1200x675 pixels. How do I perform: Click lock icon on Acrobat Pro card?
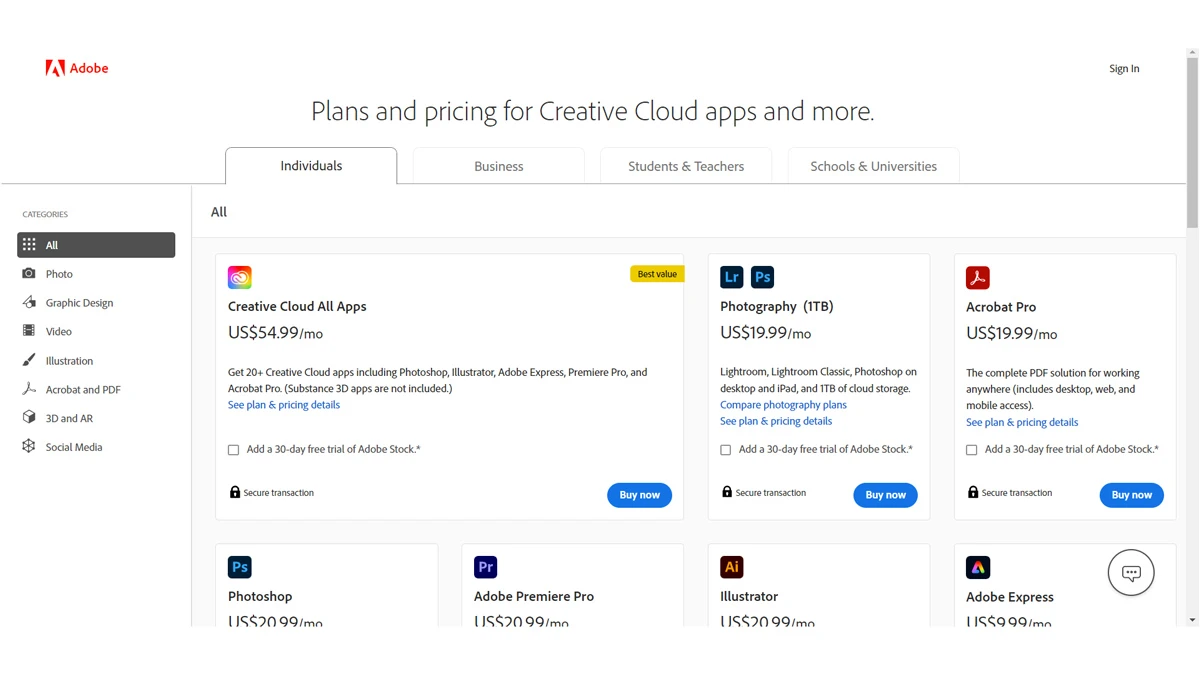tap(973, 492)
